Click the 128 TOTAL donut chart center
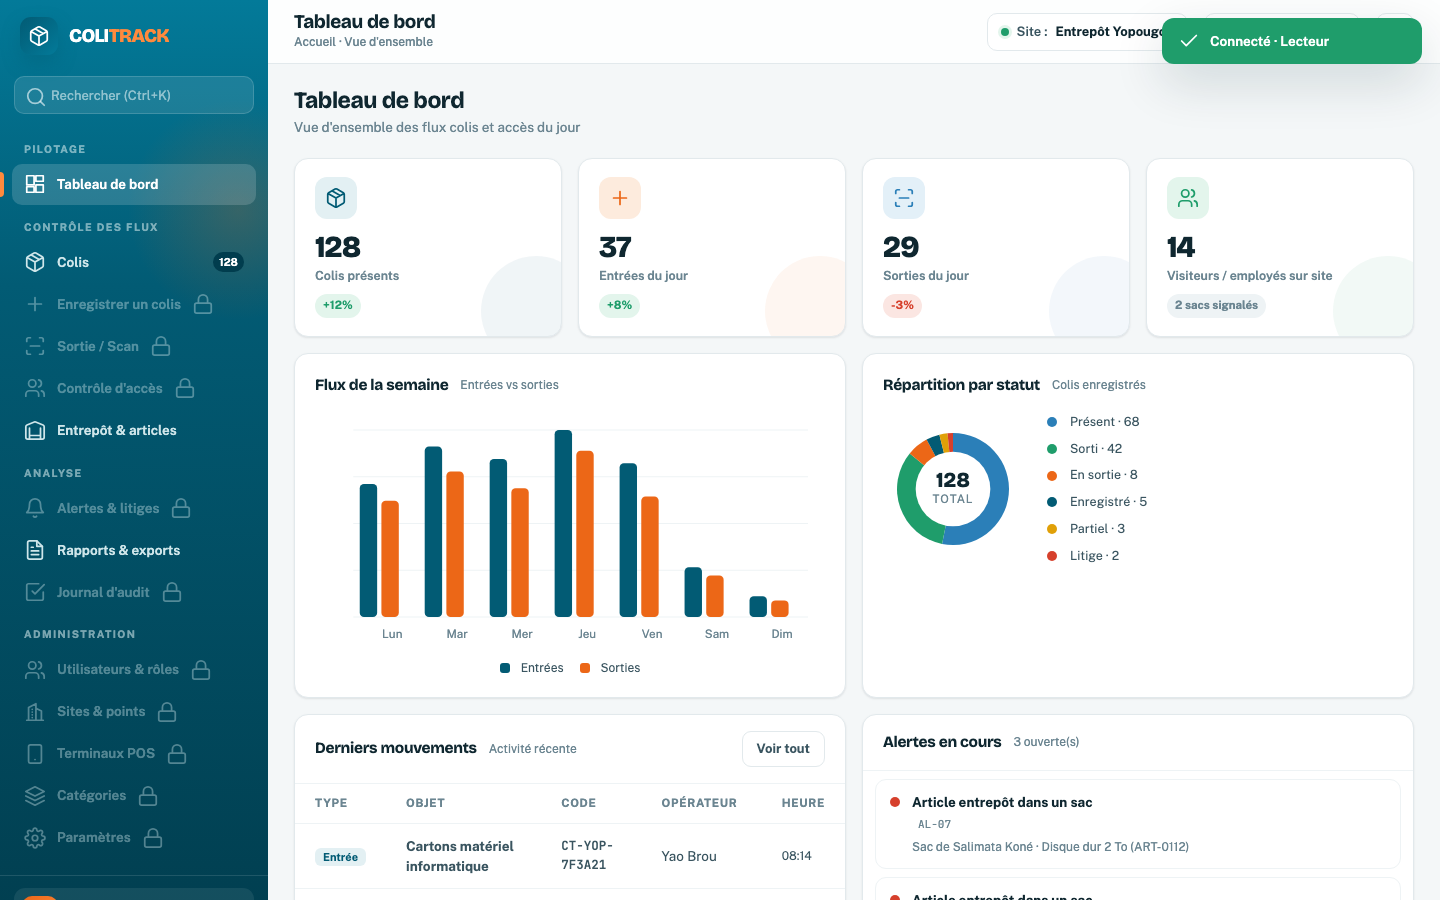This screenshot has height=900, width=1440. point(953,488)
